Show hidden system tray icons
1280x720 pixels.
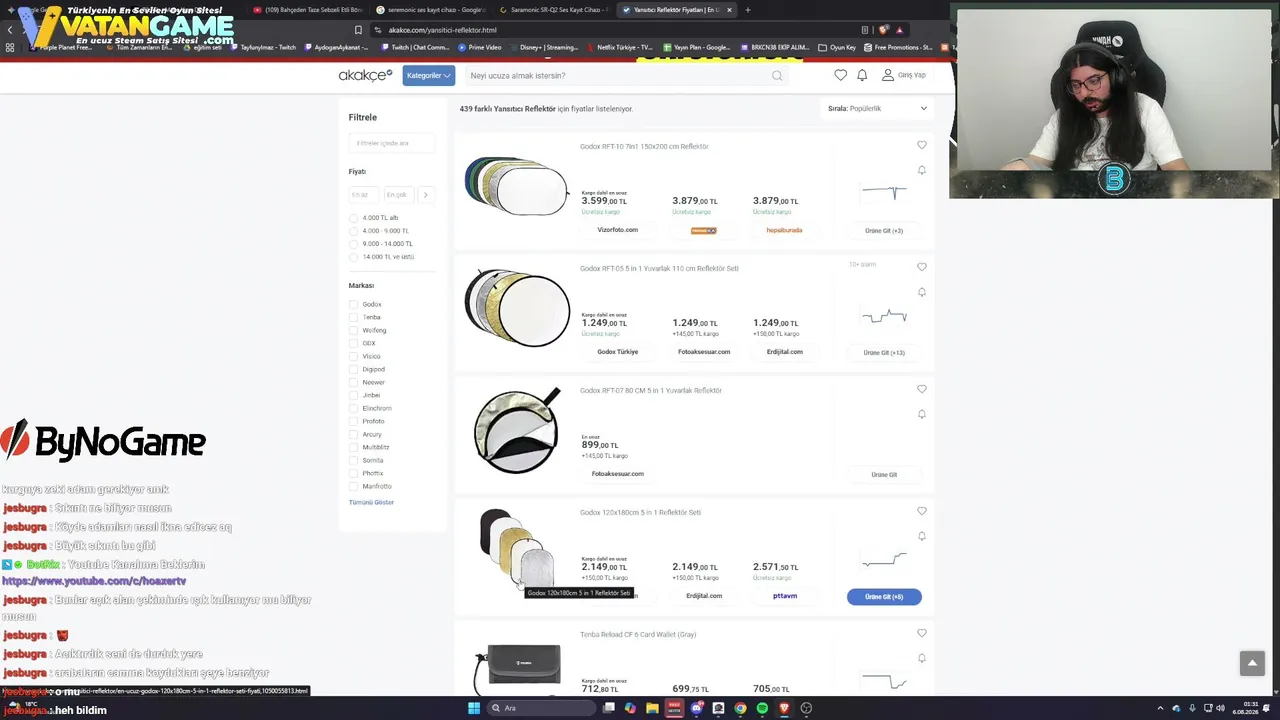(x=1160, y=708)
